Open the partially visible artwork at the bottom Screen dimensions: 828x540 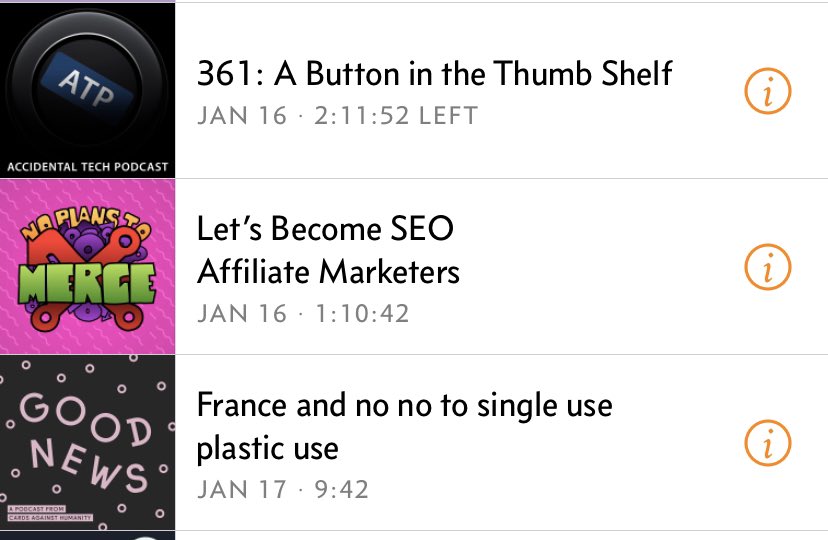pos(87,535)
